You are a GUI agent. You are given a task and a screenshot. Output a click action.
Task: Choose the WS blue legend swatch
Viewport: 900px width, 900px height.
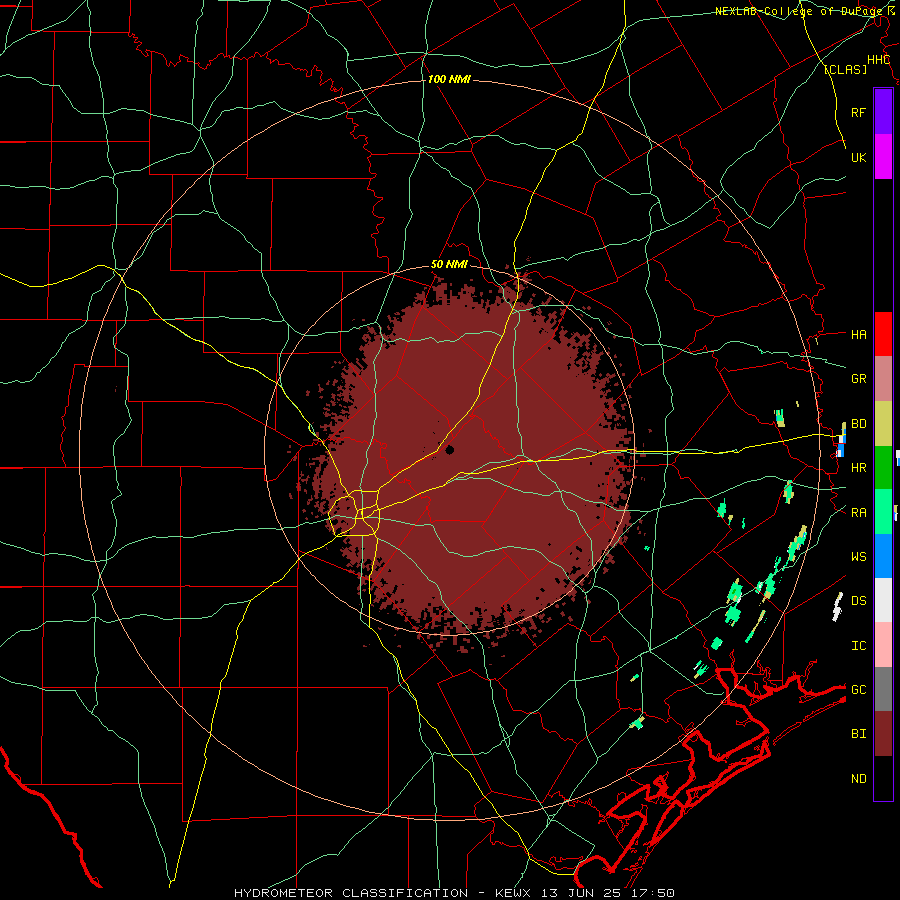(883, 556)
